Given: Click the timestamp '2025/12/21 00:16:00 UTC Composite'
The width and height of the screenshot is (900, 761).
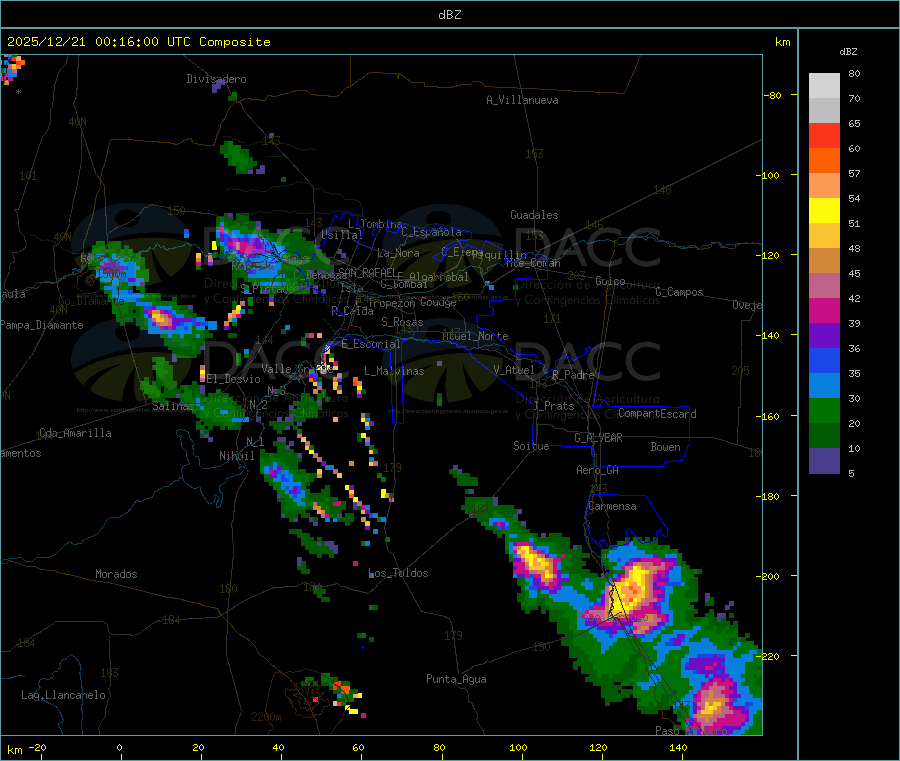Looking at the screenshot, I should point(138,42).
